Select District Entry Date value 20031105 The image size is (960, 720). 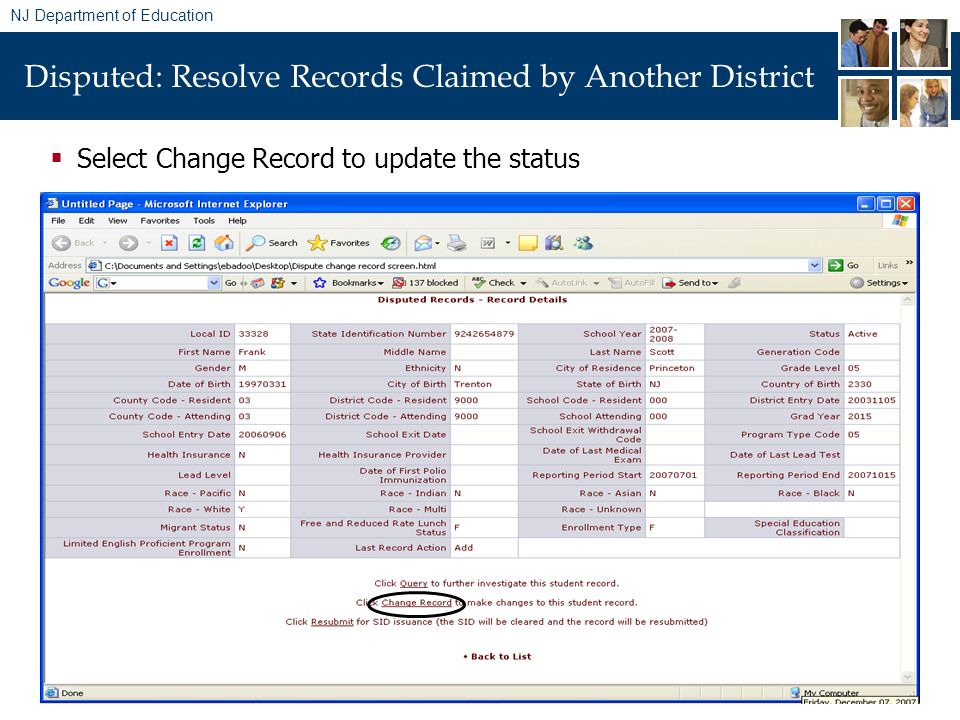871,400
